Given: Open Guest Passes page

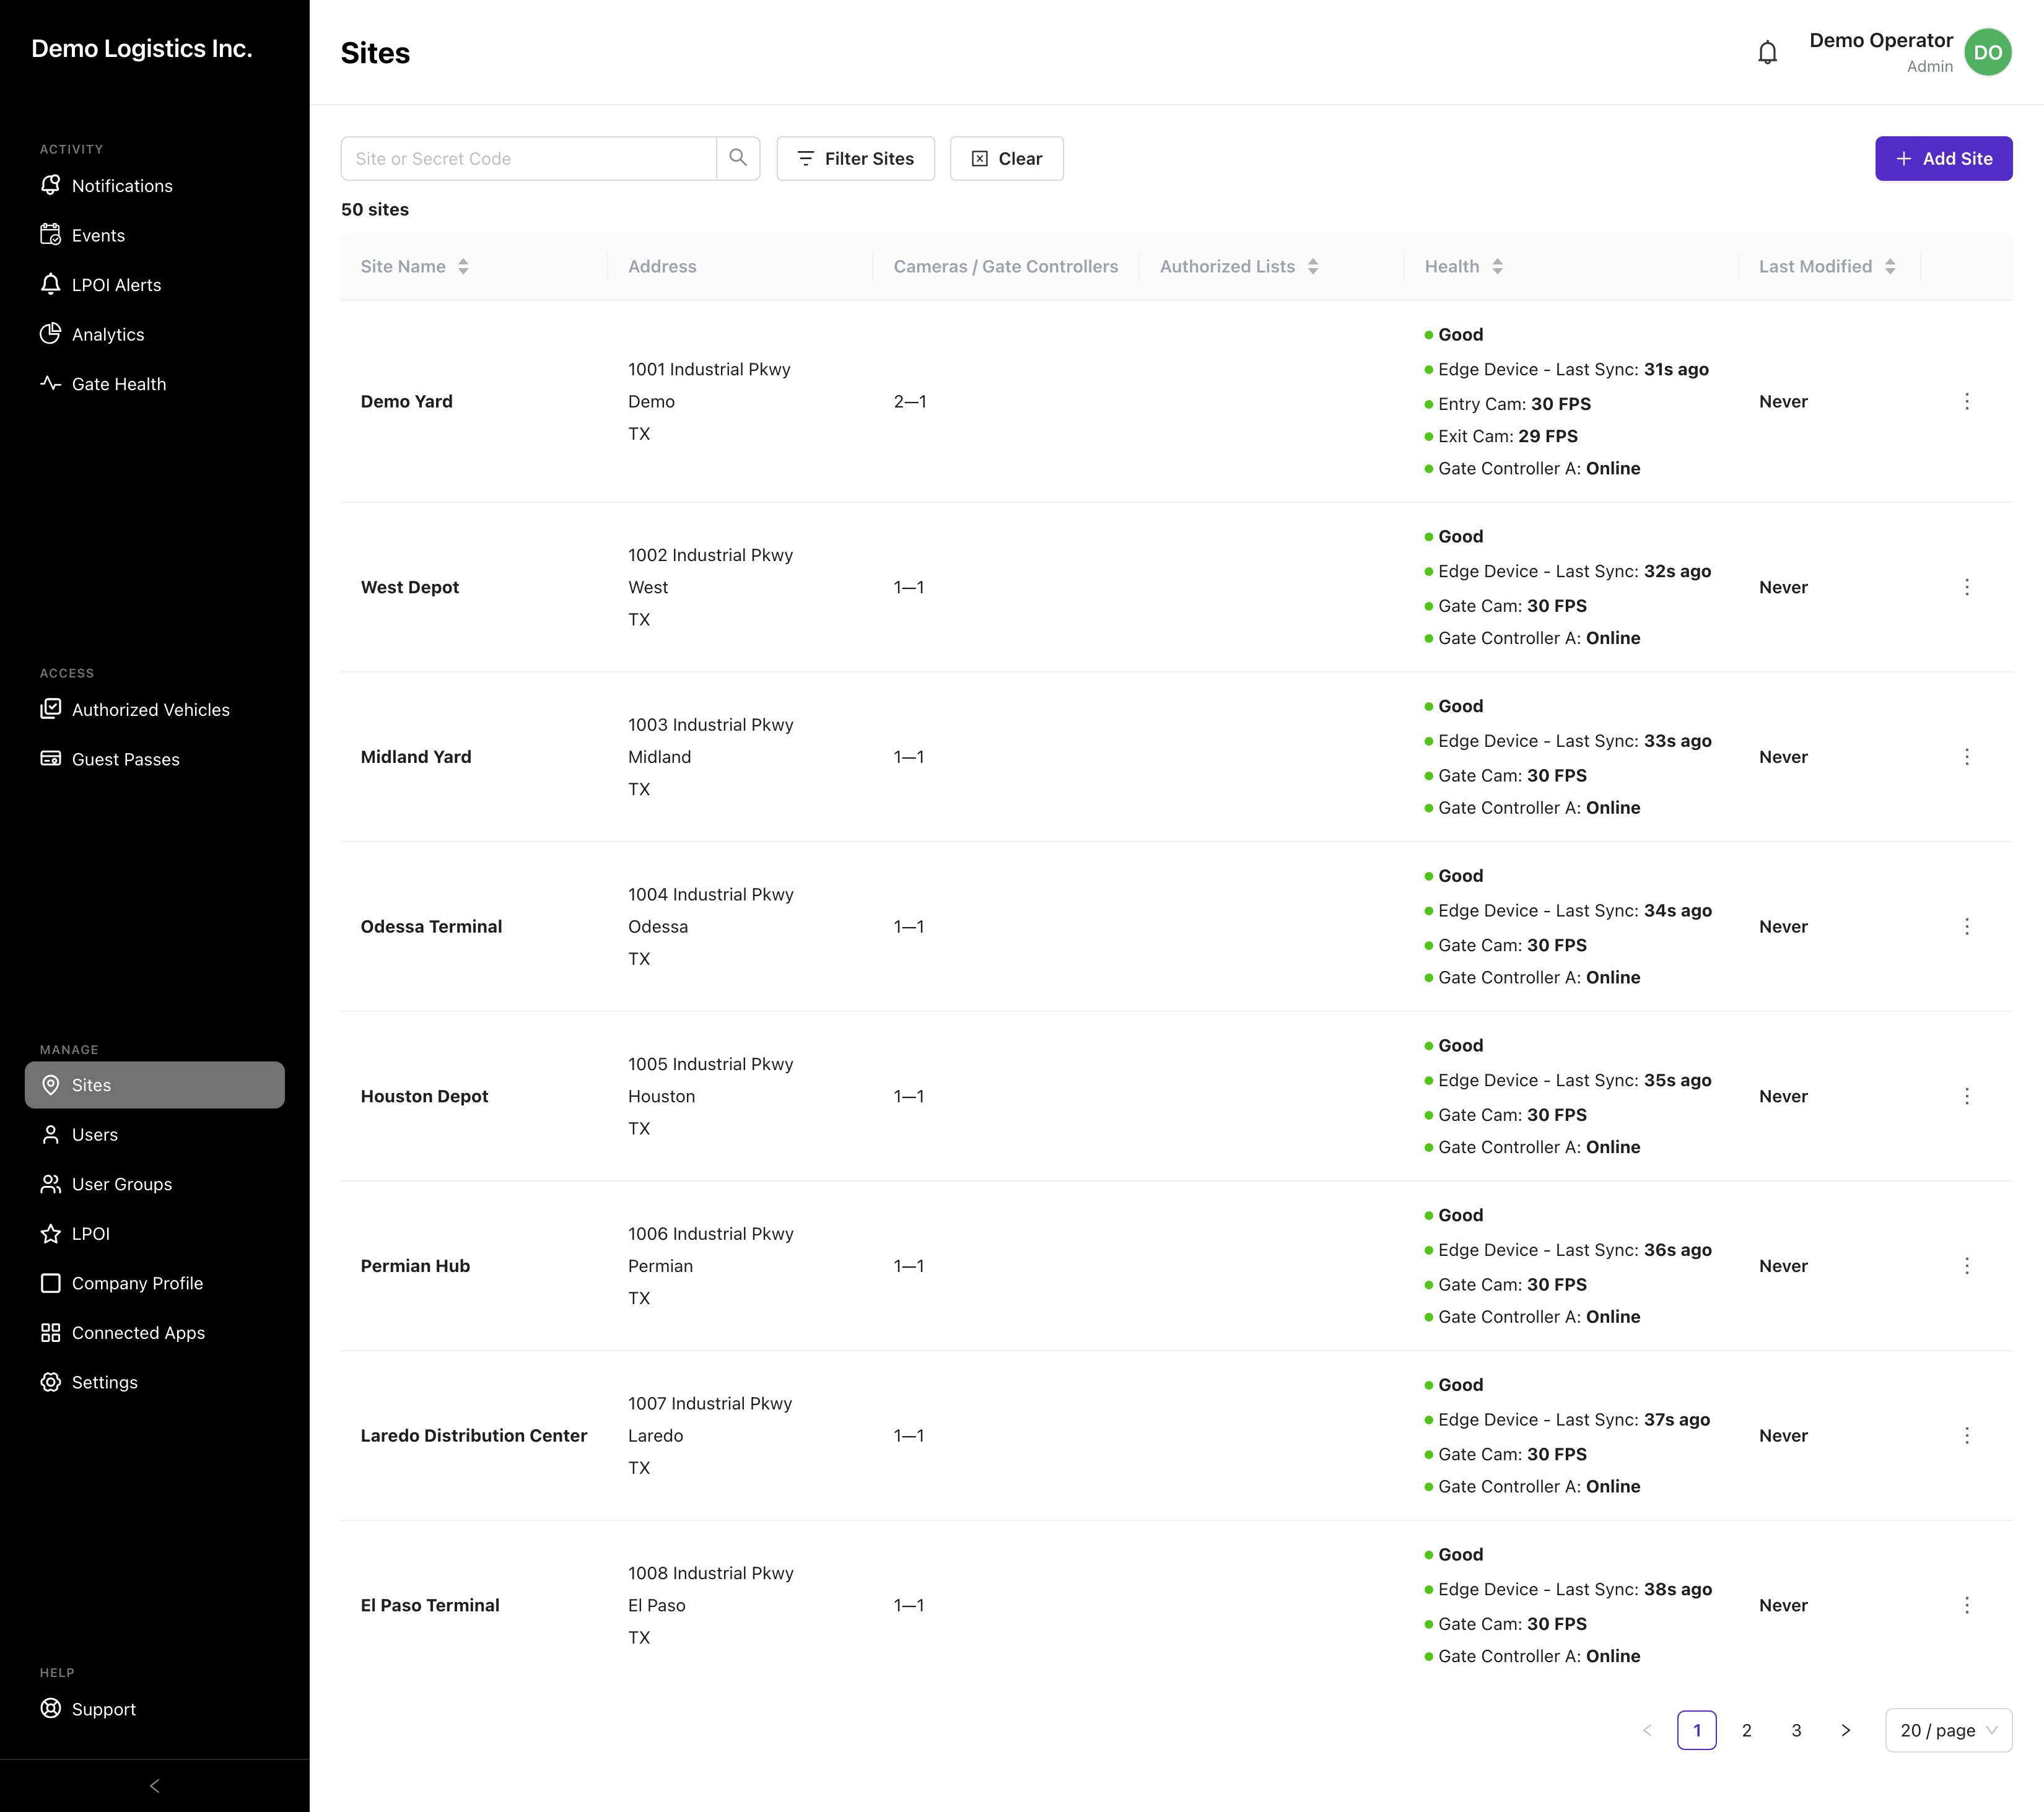Looking at the screenshot, I should pyautogui.click(x=155, y=759).
